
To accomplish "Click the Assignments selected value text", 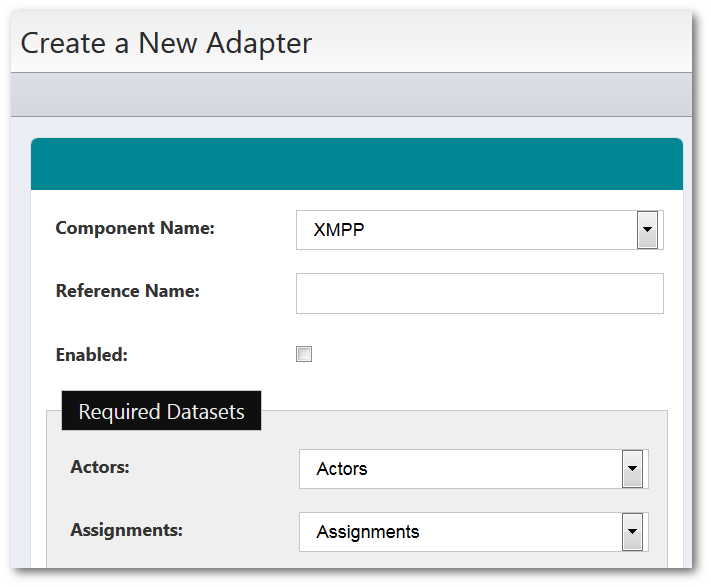I will click(x=367, y=532).
